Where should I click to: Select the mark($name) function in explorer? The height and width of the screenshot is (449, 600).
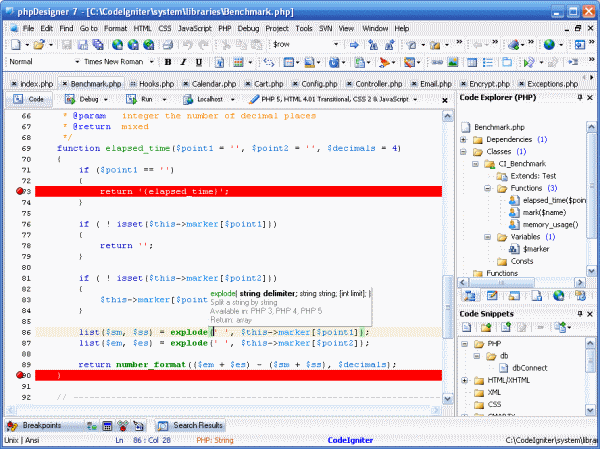pyautogui.click(x=544, y=212)
